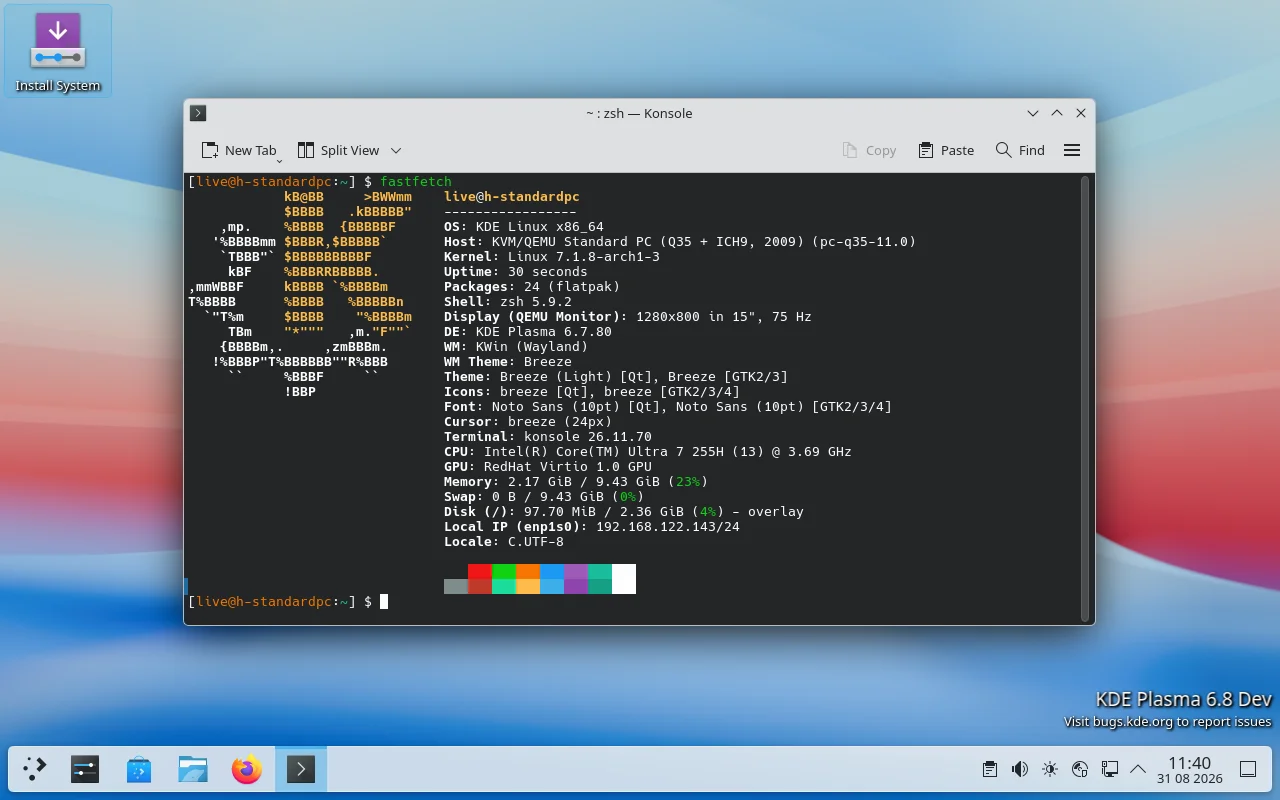Open Dolphin file manager from taskbar
The width and height of the screenshot is (1280, 800).
click(x=193, y=769)
